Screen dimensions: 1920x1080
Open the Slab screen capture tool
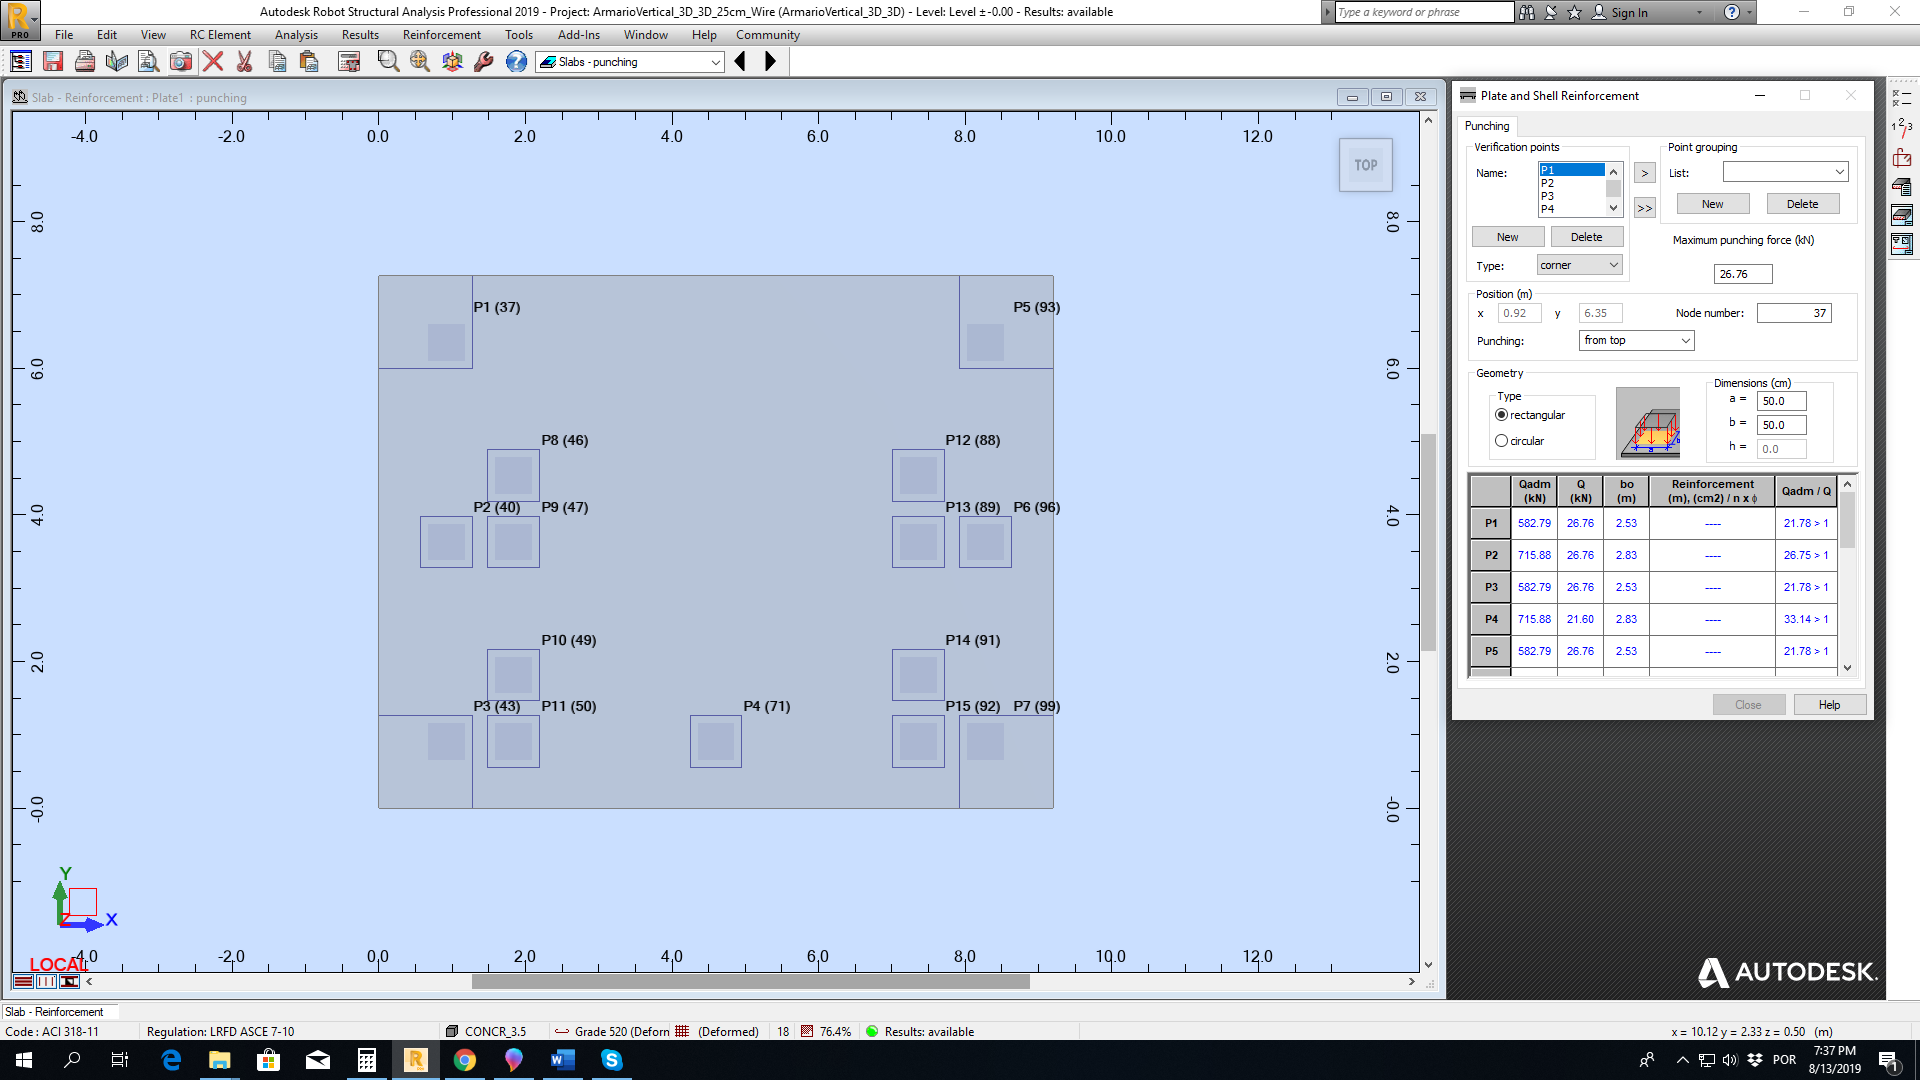tap(181, 61)
